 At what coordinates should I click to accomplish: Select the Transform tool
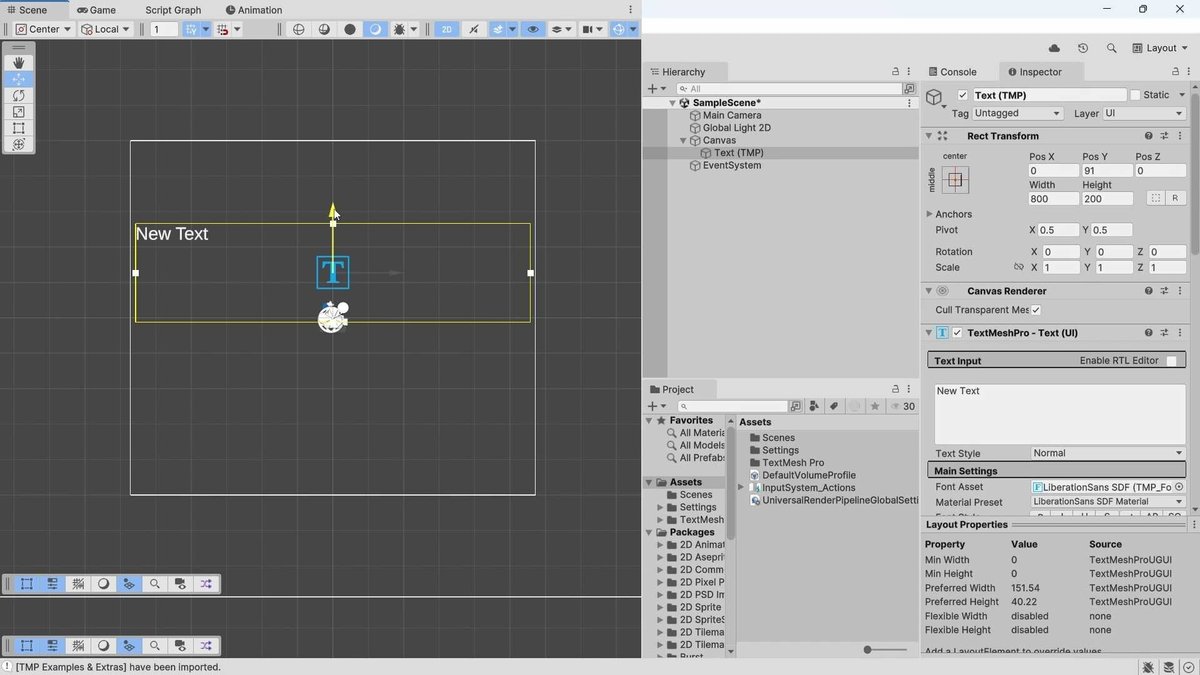(x=19, y=144)
